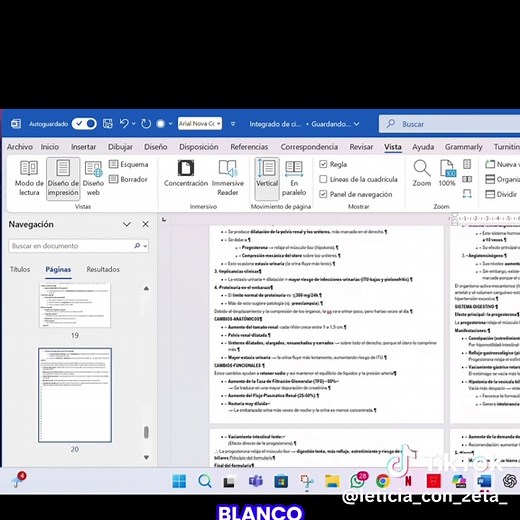Open the undo history dropdown arrow
The image size is (520, 520).
[134, 124]
